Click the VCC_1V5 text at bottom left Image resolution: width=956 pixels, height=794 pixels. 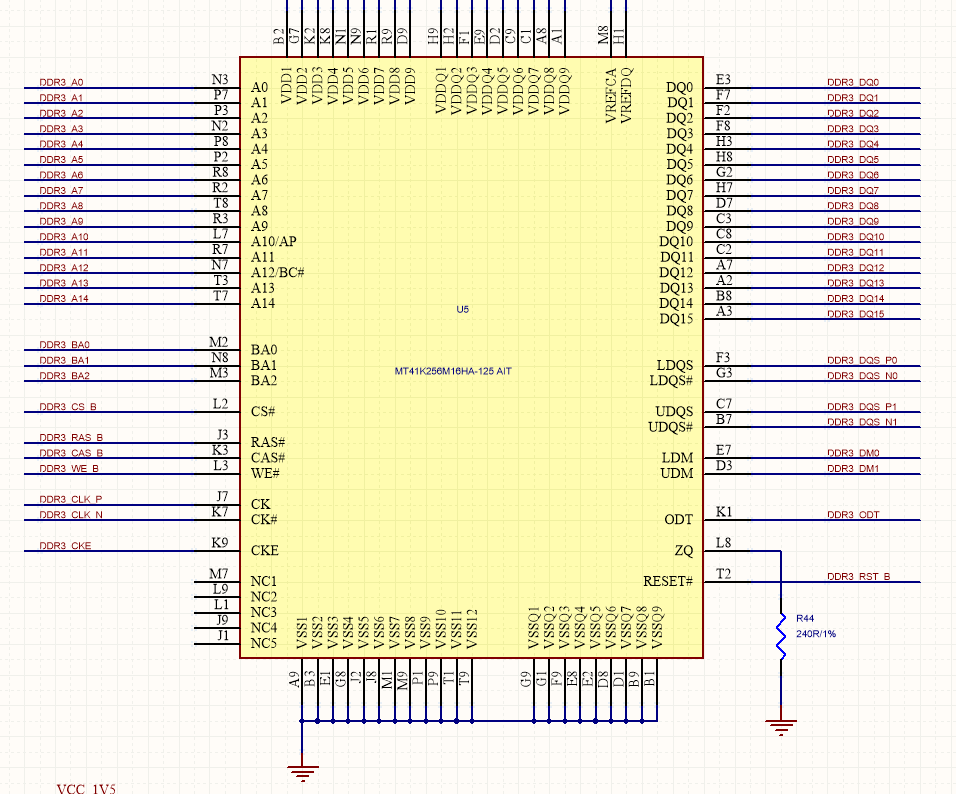86,788
